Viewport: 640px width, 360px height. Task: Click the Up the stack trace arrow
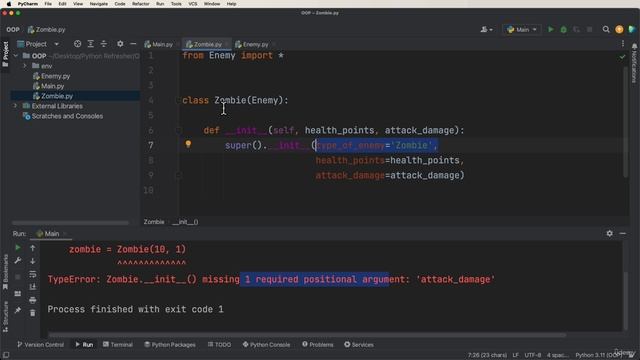(x=33, y=248)
